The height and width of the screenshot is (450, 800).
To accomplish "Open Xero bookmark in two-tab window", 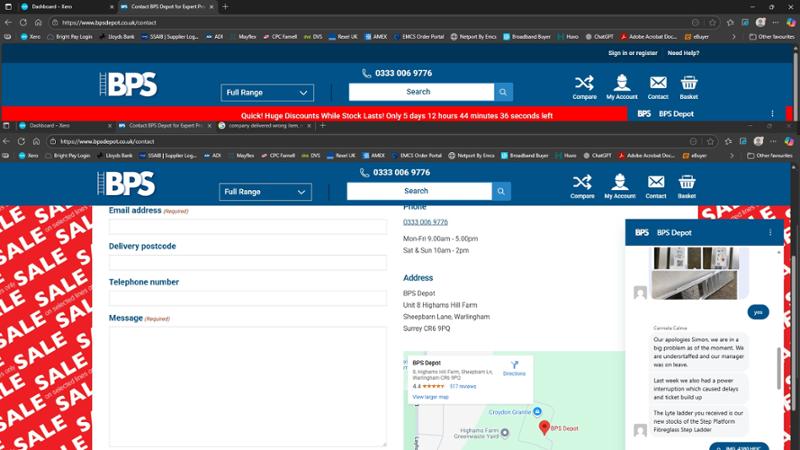I will 30,37.
